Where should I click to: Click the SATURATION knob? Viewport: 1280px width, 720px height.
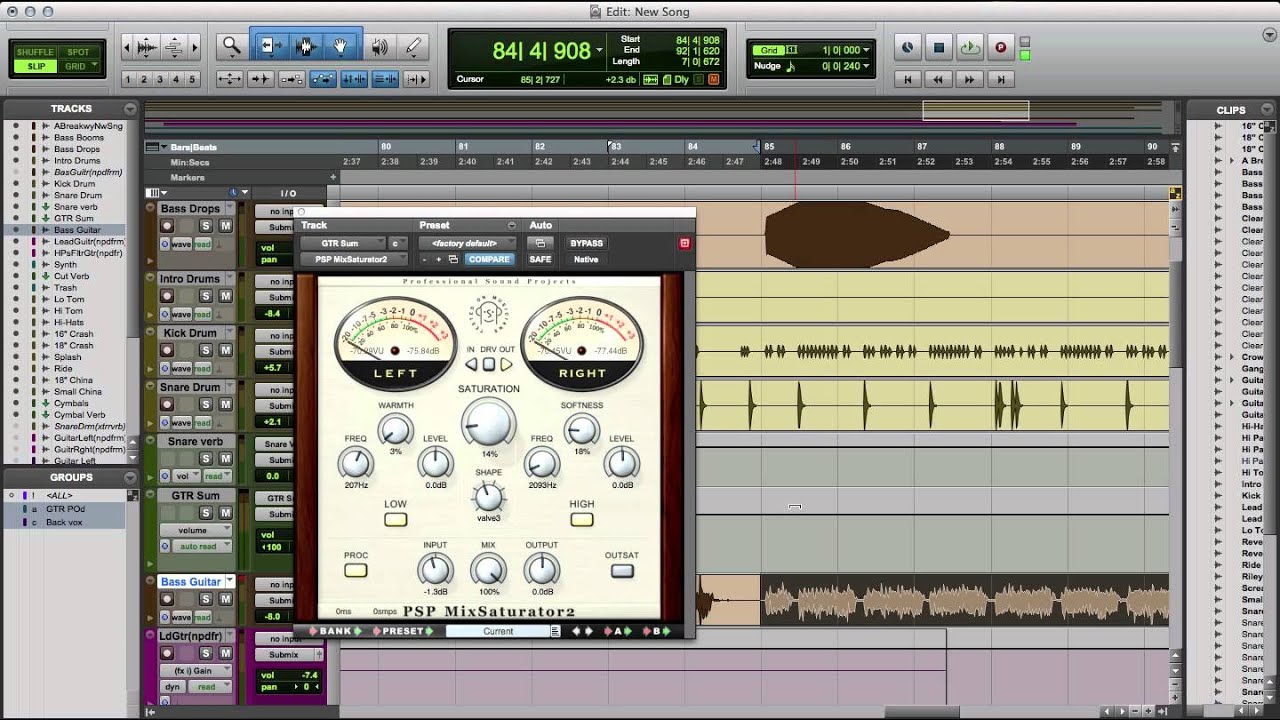point(488,423)
